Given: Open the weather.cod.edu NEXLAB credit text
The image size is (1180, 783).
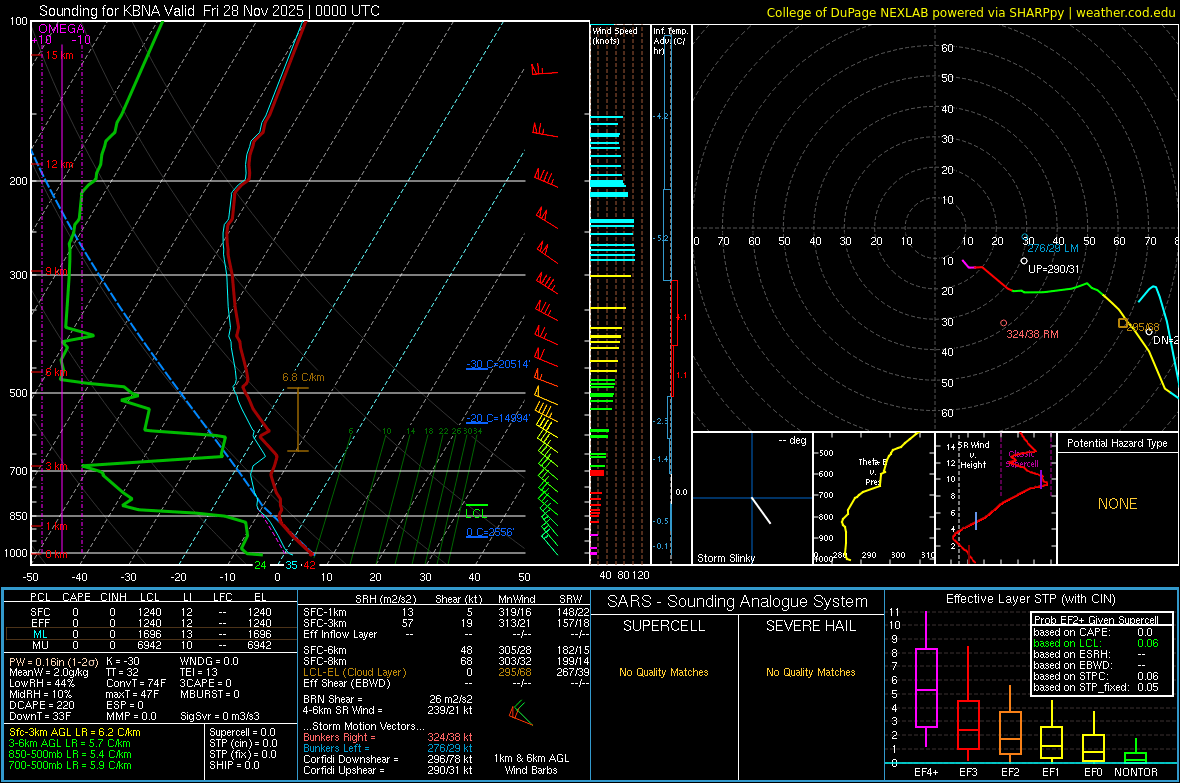Looking at the screenshot, I should 970,12.
